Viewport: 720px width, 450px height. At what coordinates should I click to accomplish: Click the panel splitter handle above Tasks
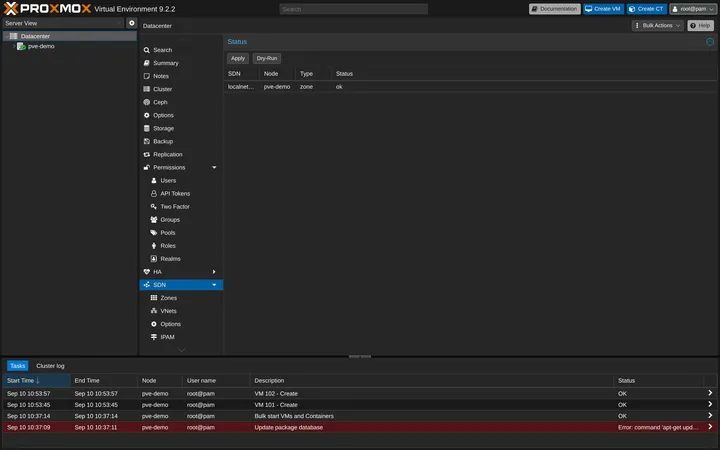coord(360,356)
